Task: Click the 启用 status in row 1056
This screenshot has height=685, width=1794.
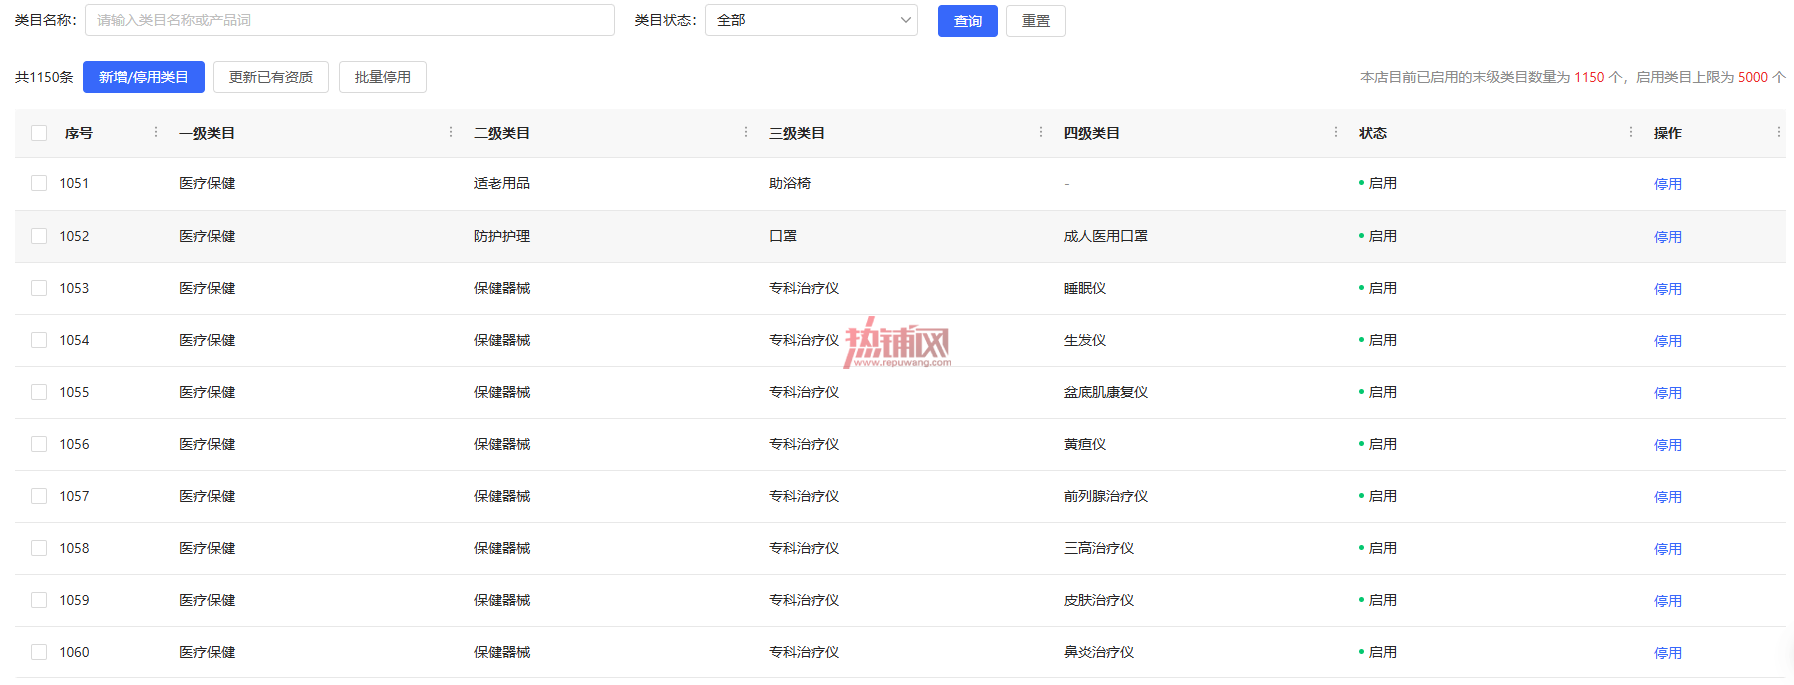Action: [1378, 444]
